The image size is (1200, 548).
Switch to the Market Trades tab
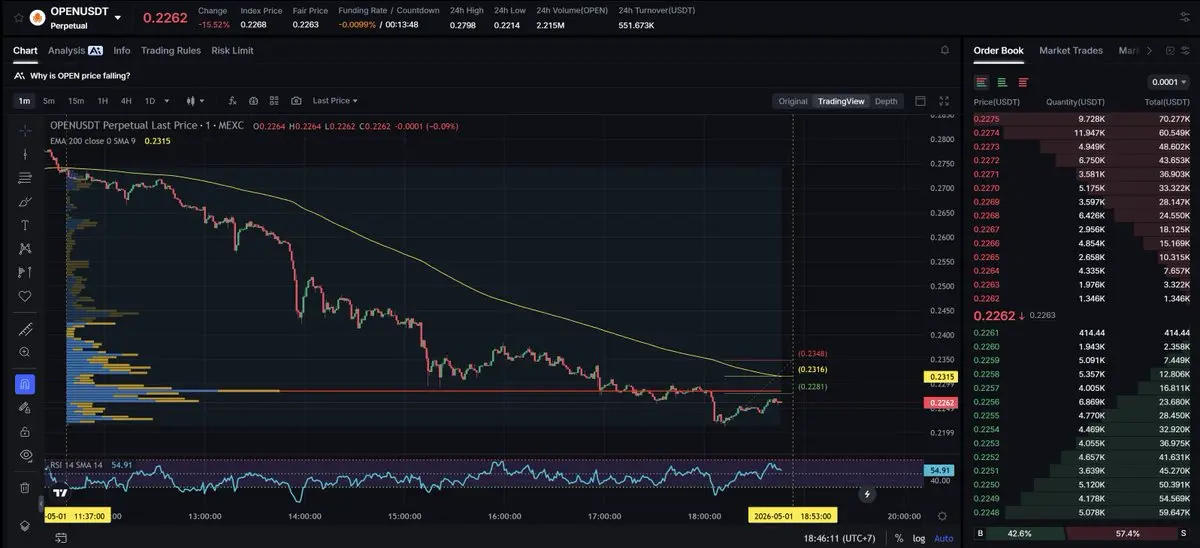(x=1071, y=50)
